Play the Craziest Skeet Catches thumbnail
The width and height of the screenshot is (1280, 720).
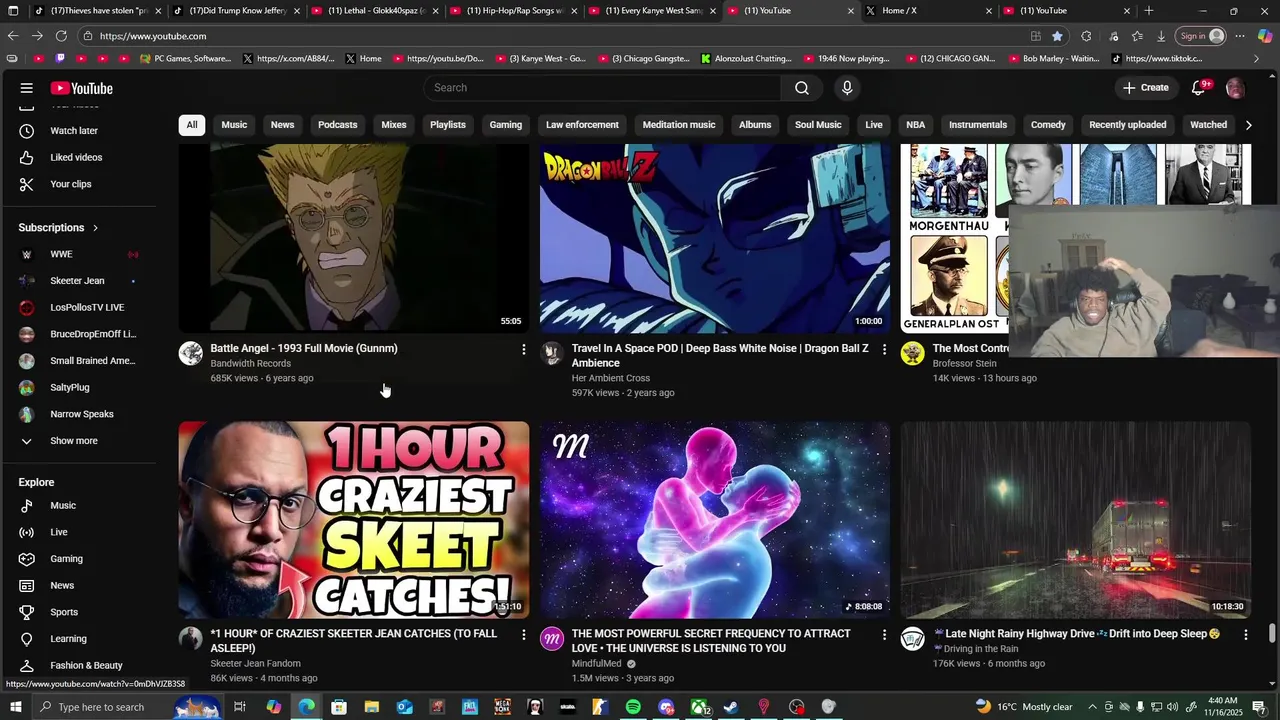pos(354,520)
